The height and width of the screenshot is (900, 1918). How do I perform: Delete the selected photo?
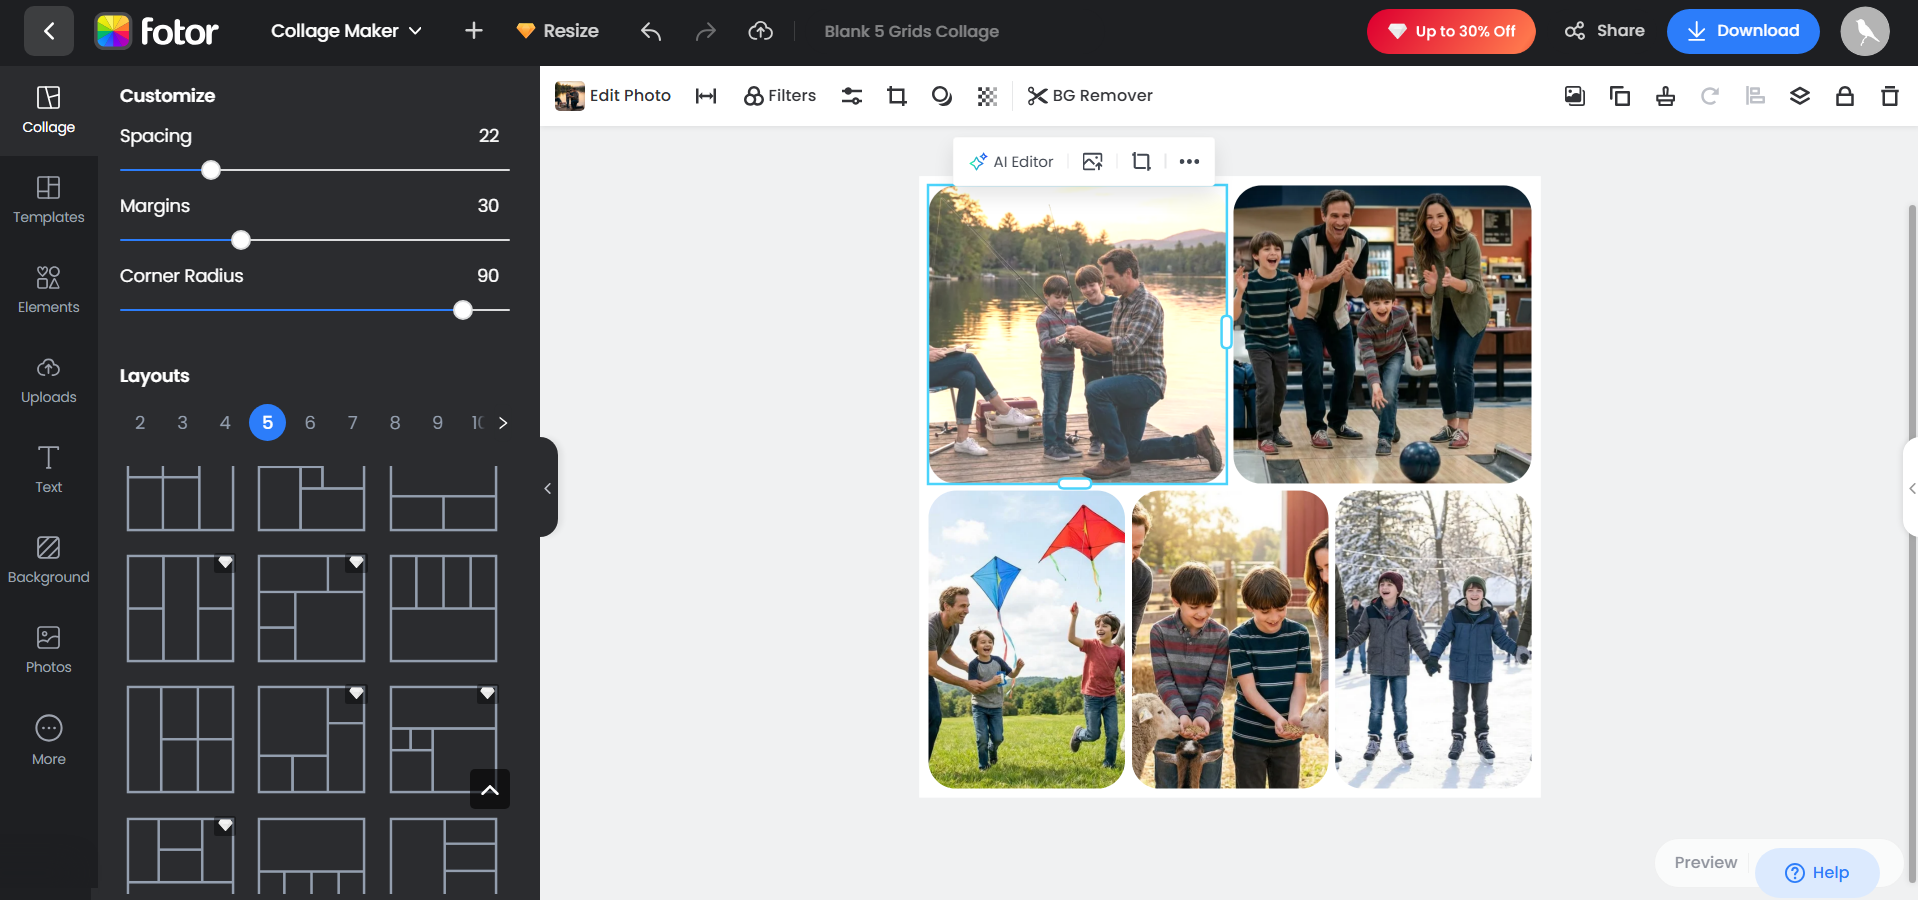coord(1889,96)
